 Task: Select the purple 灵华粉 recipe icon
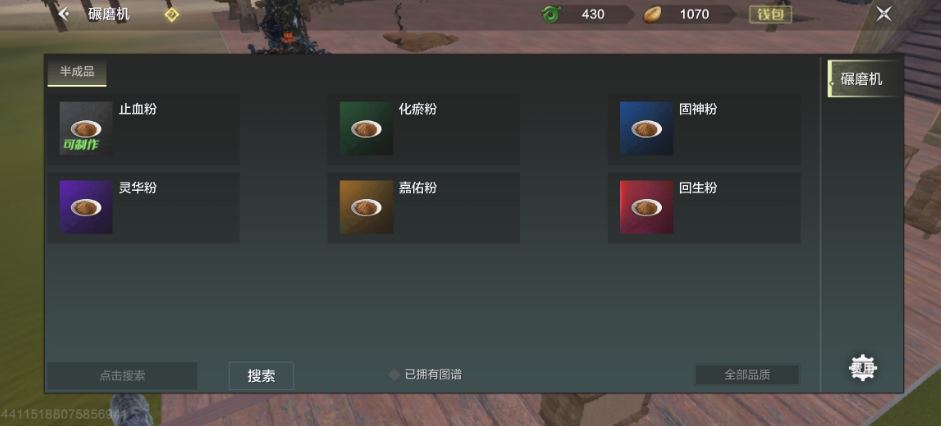[86, 207]
